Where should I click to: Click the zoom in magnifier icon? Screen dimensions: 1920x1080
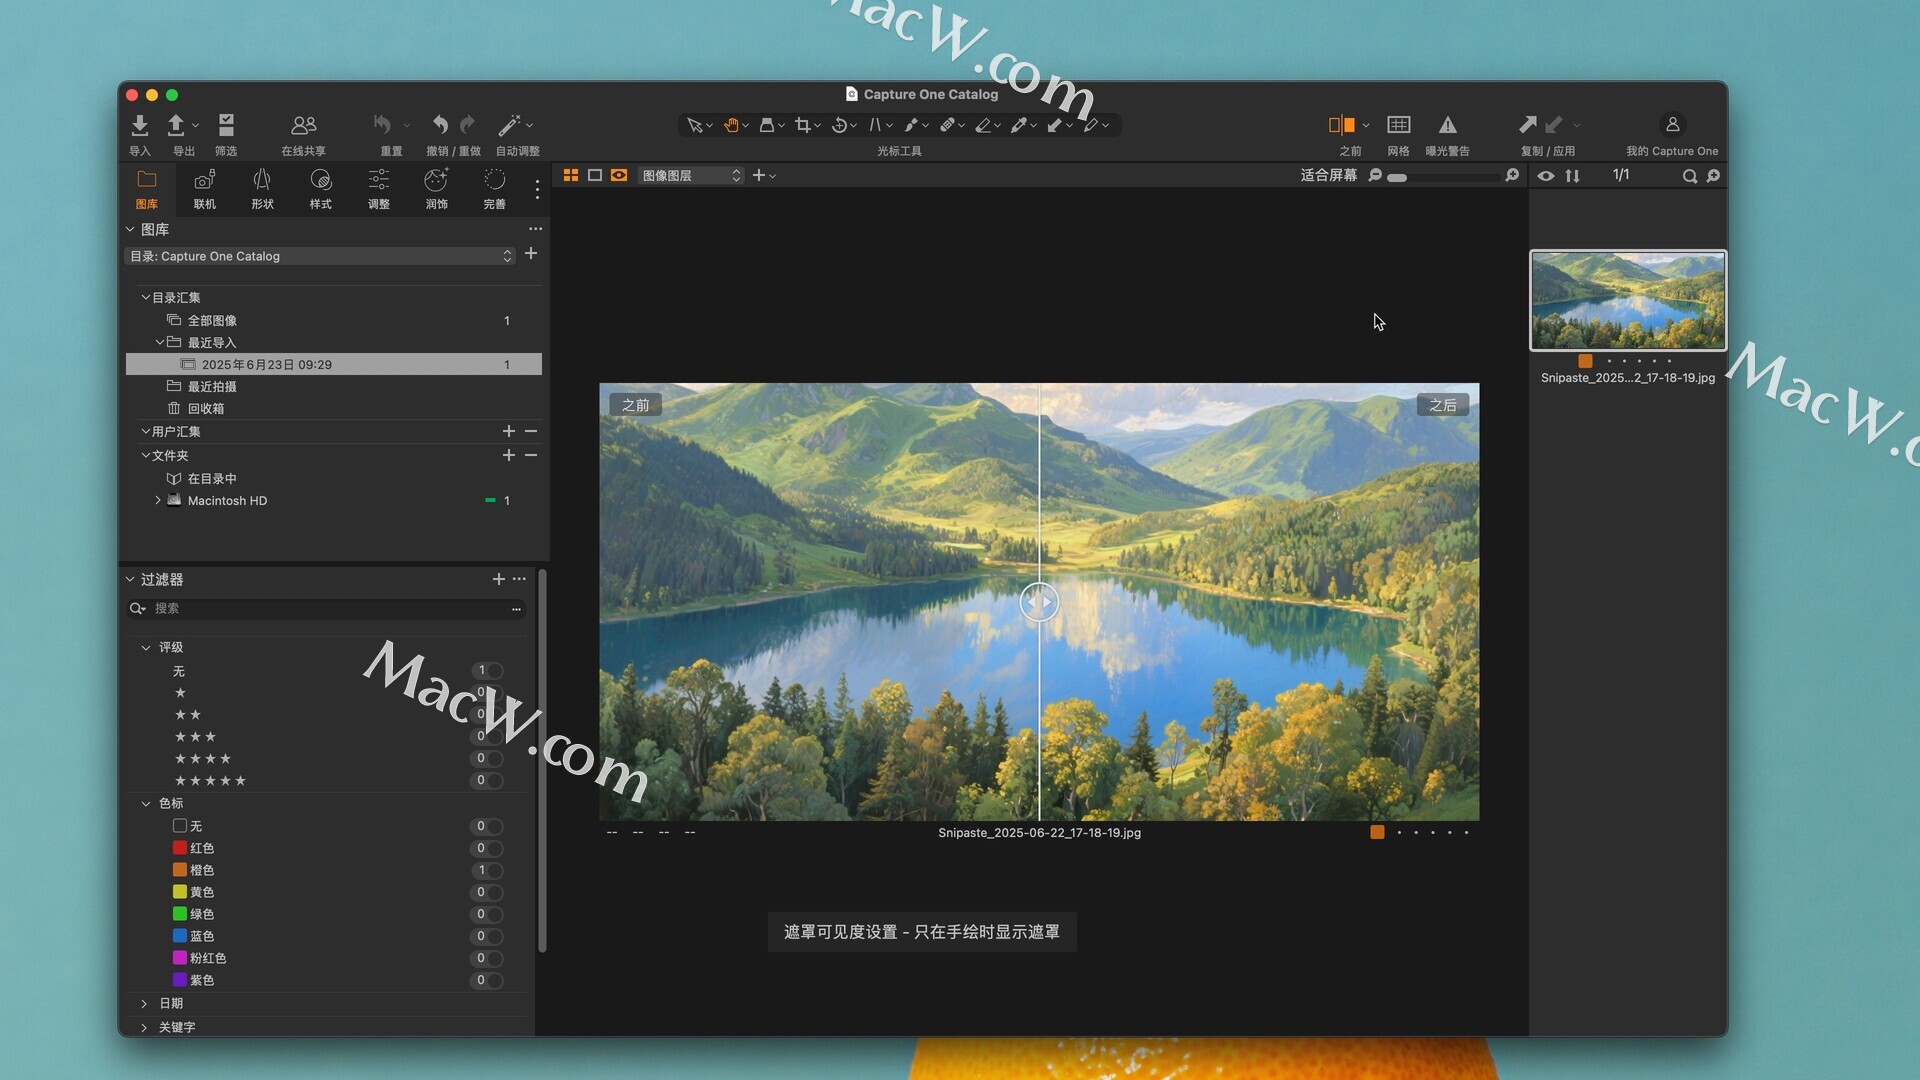[1512, 175]
